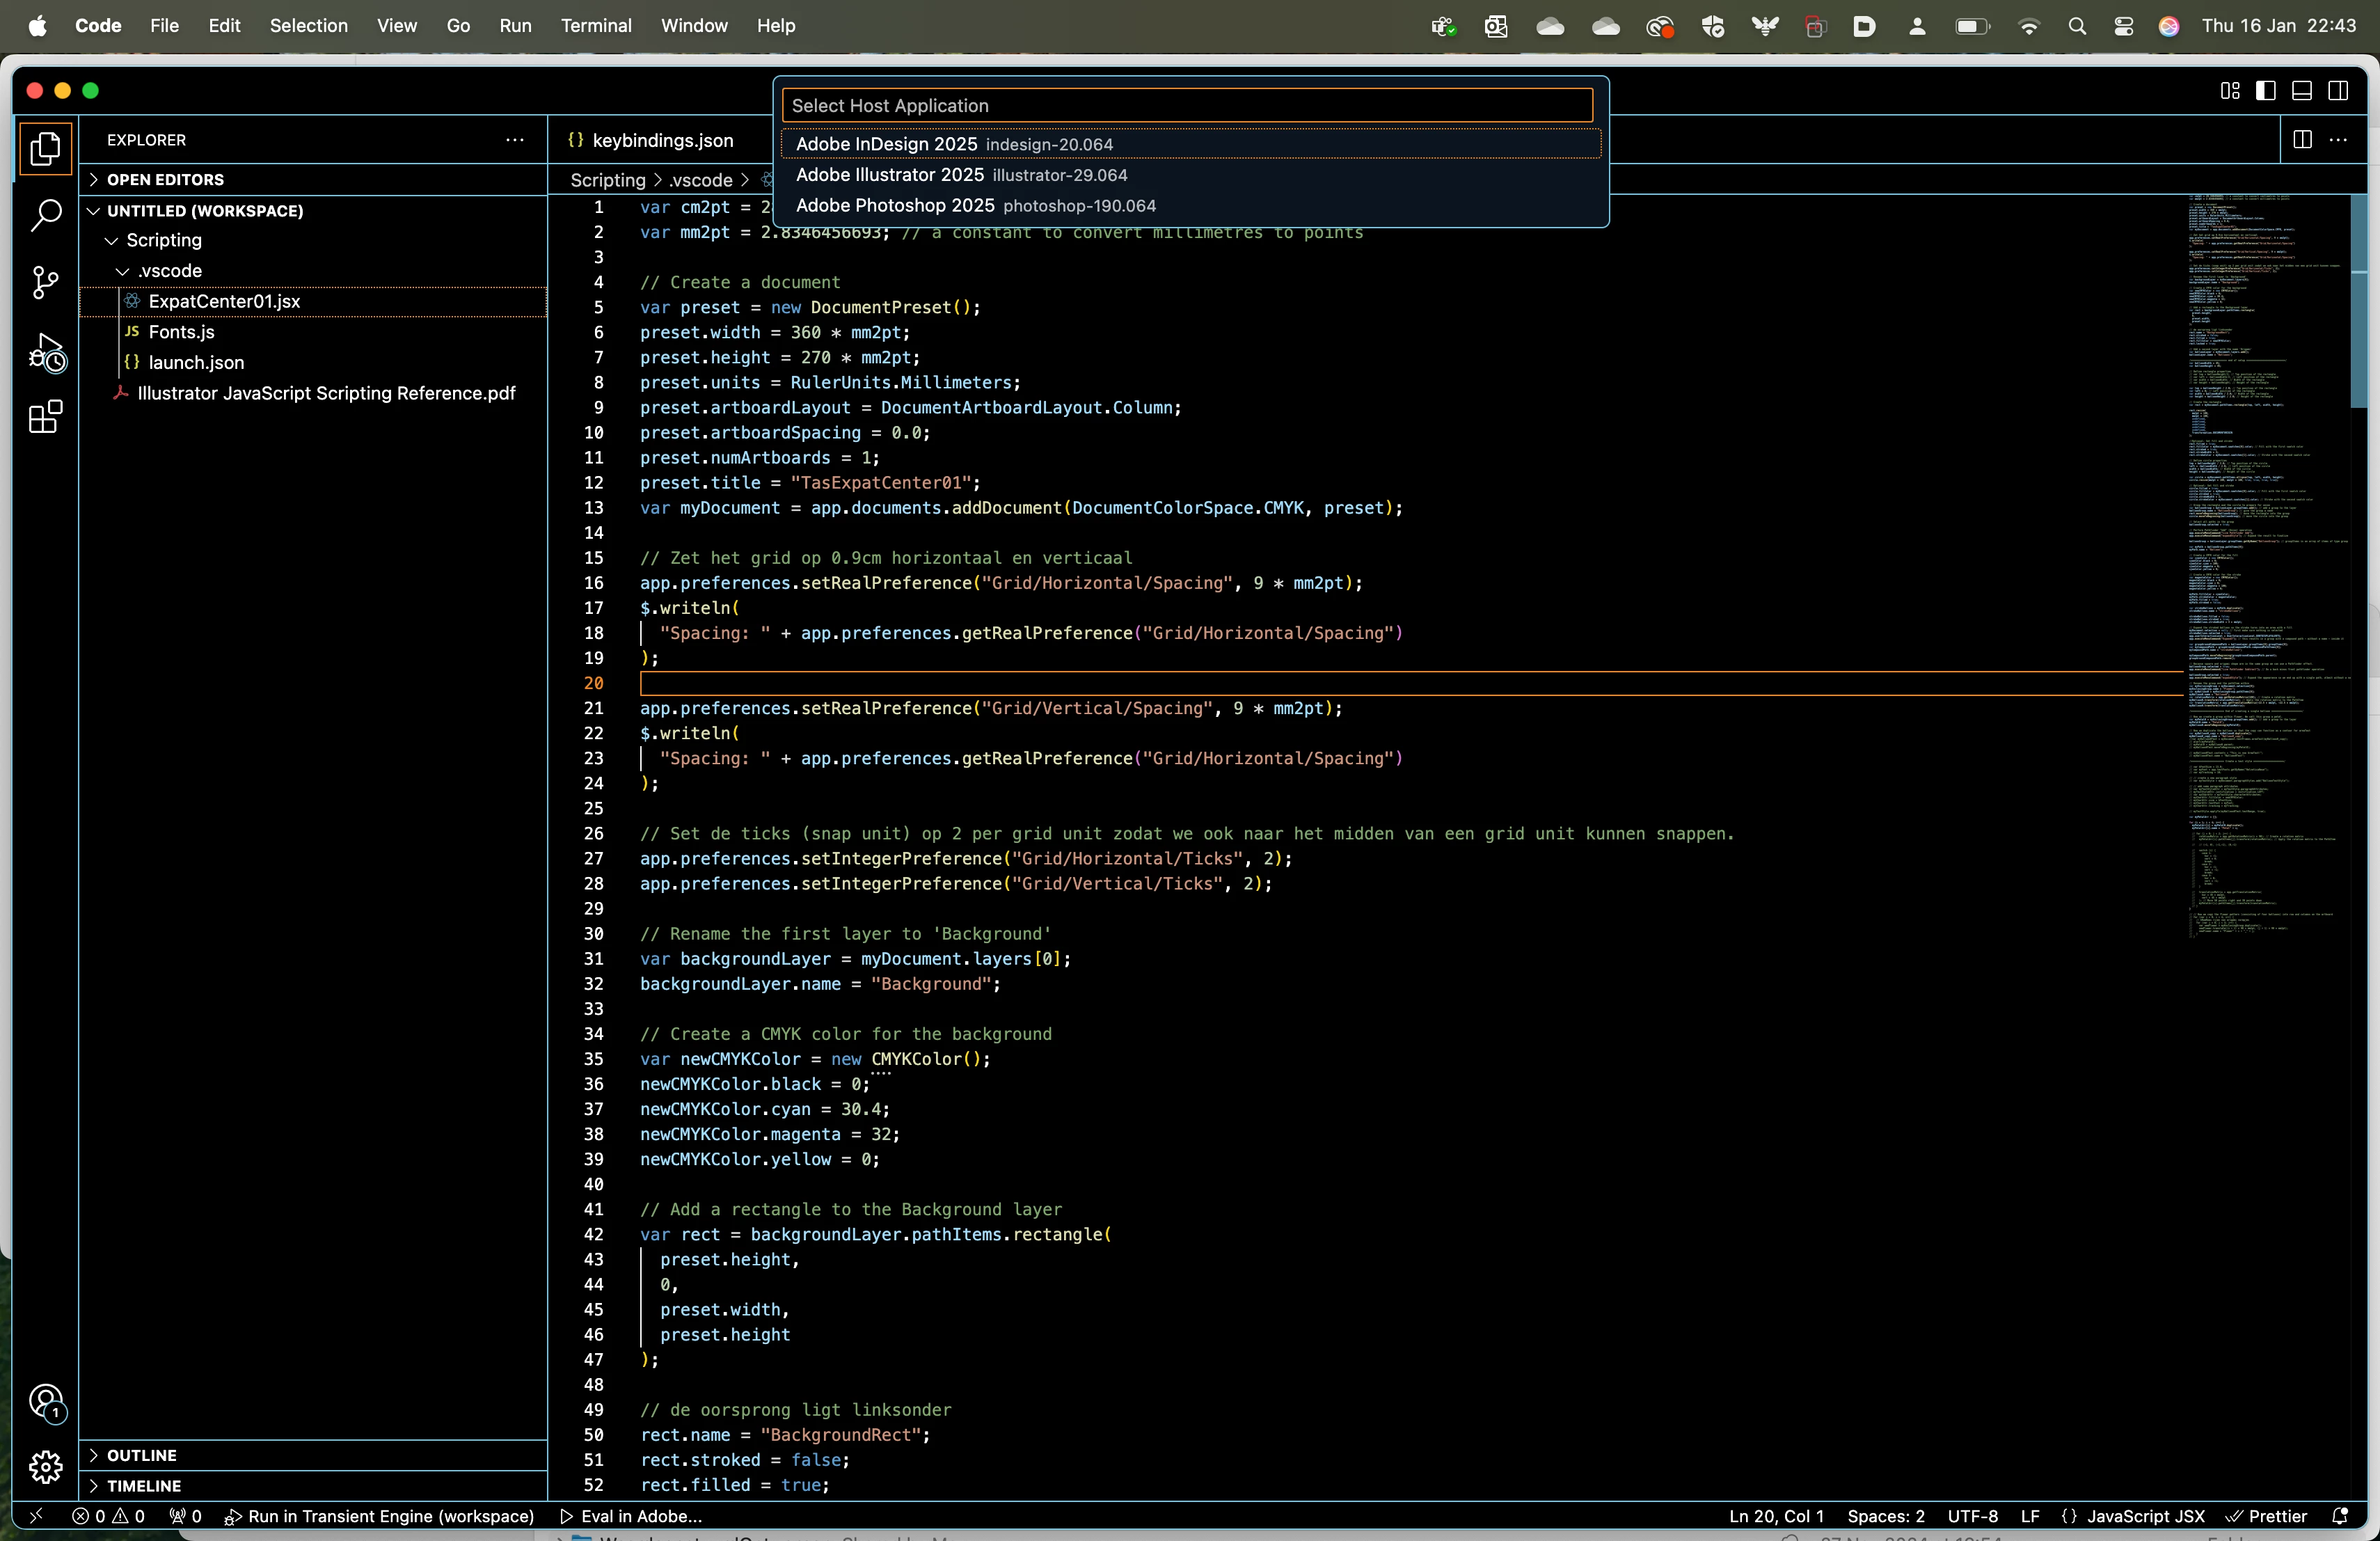The image size is (2380, 1541).
Task: Expand the Outline section
Action: 141,1456
